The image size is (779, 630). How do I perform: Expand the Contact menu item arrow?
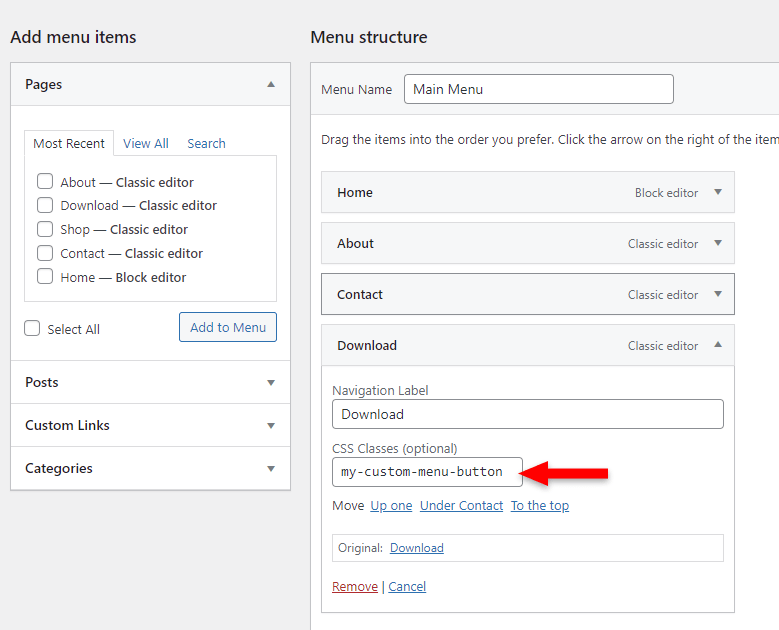click(x=718, y=294)
